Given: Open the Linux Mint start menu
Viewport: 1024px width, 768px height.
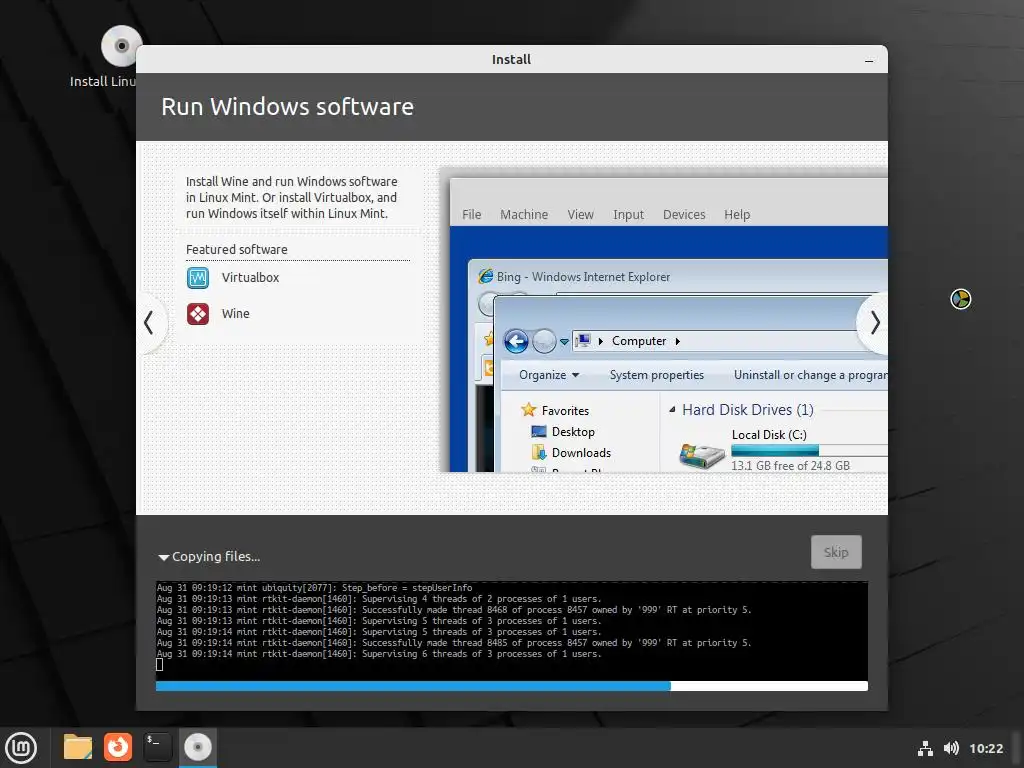Looking at the screenshot, I should coord(21,748).
